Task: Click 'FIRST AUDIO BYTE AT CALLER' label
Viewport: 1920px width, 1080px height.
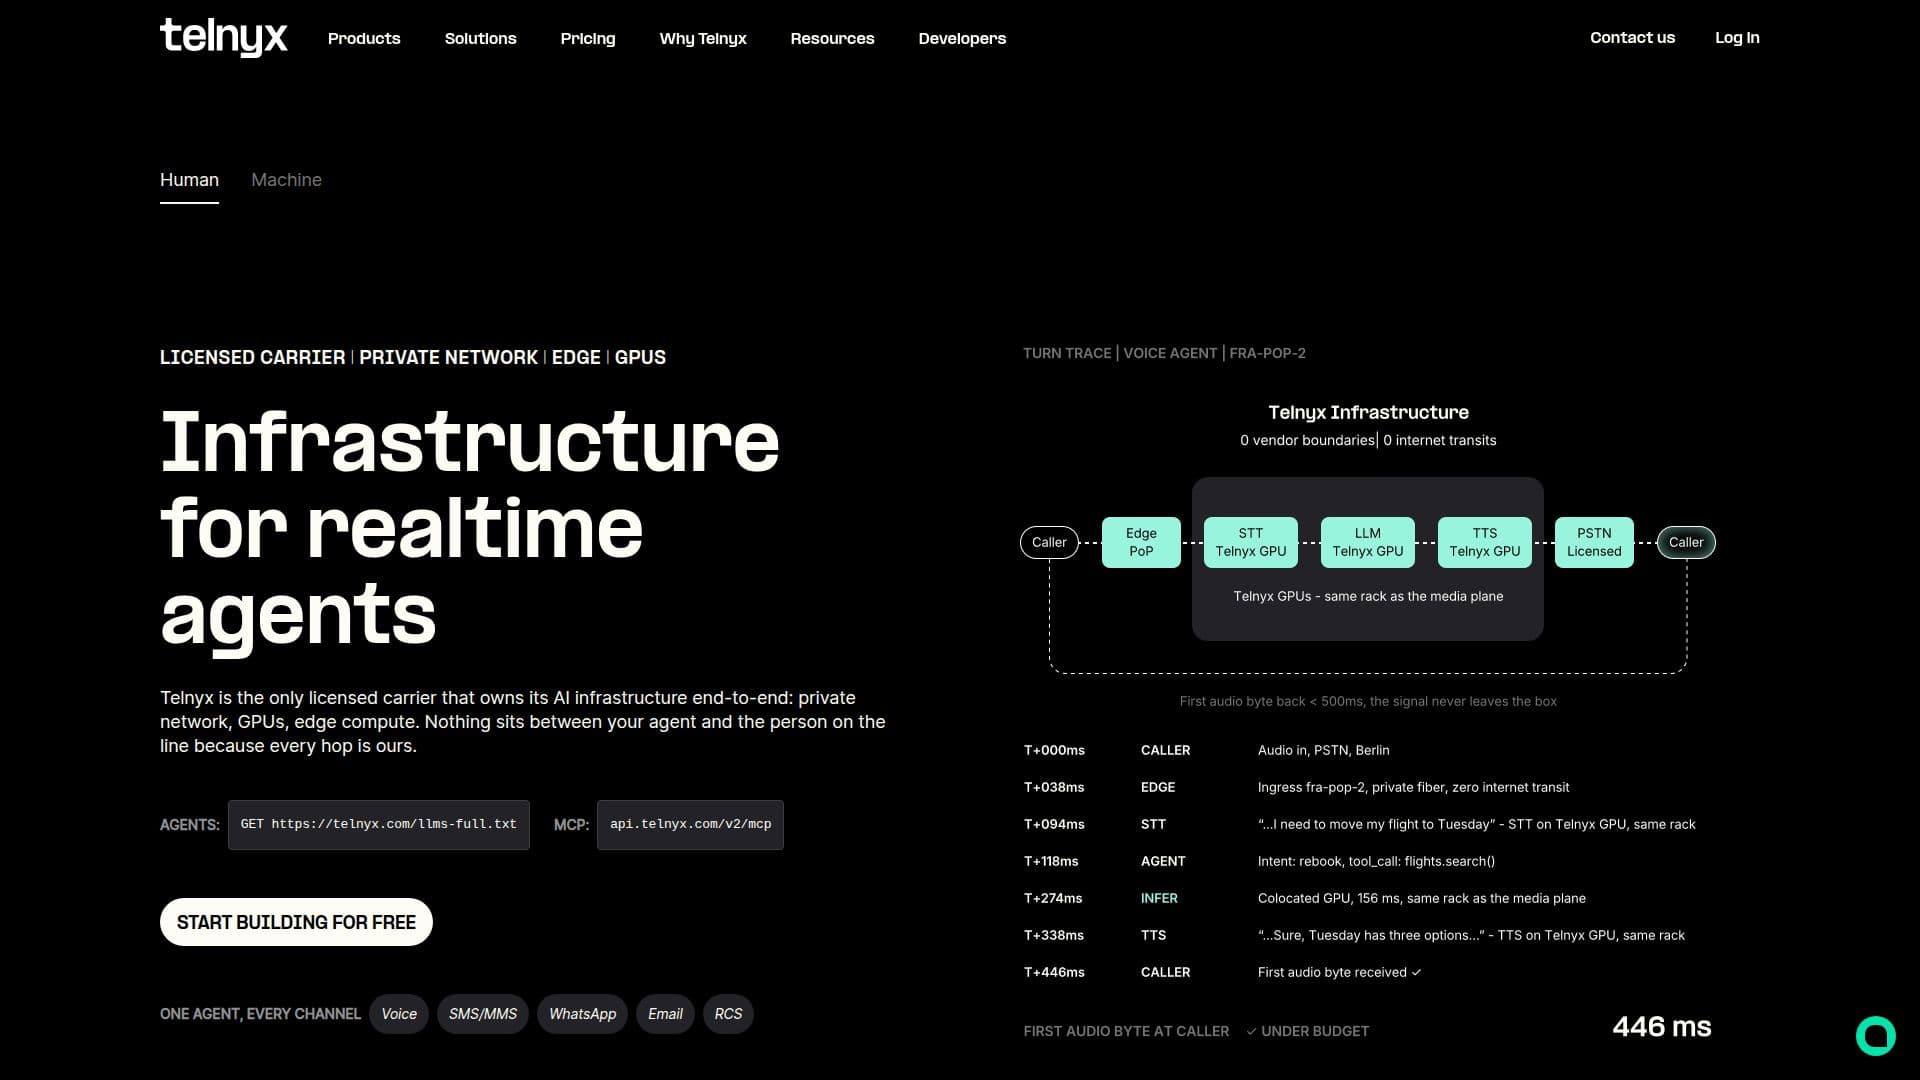Action: pos(1126,1031)
